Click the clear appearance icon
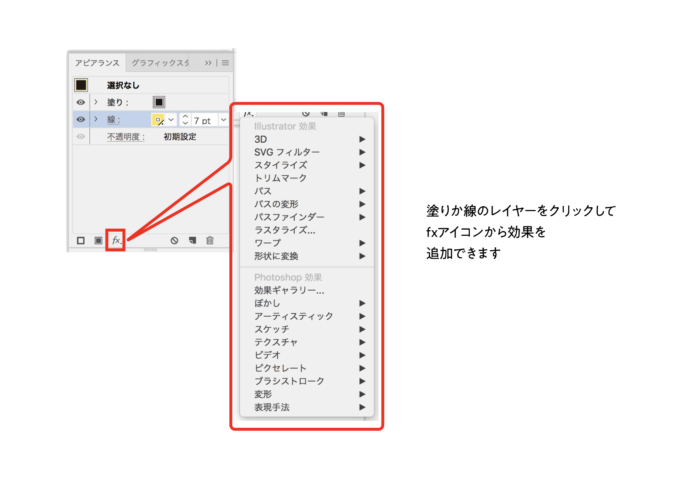This screenshot has height=479, width=700. (175, 241)
